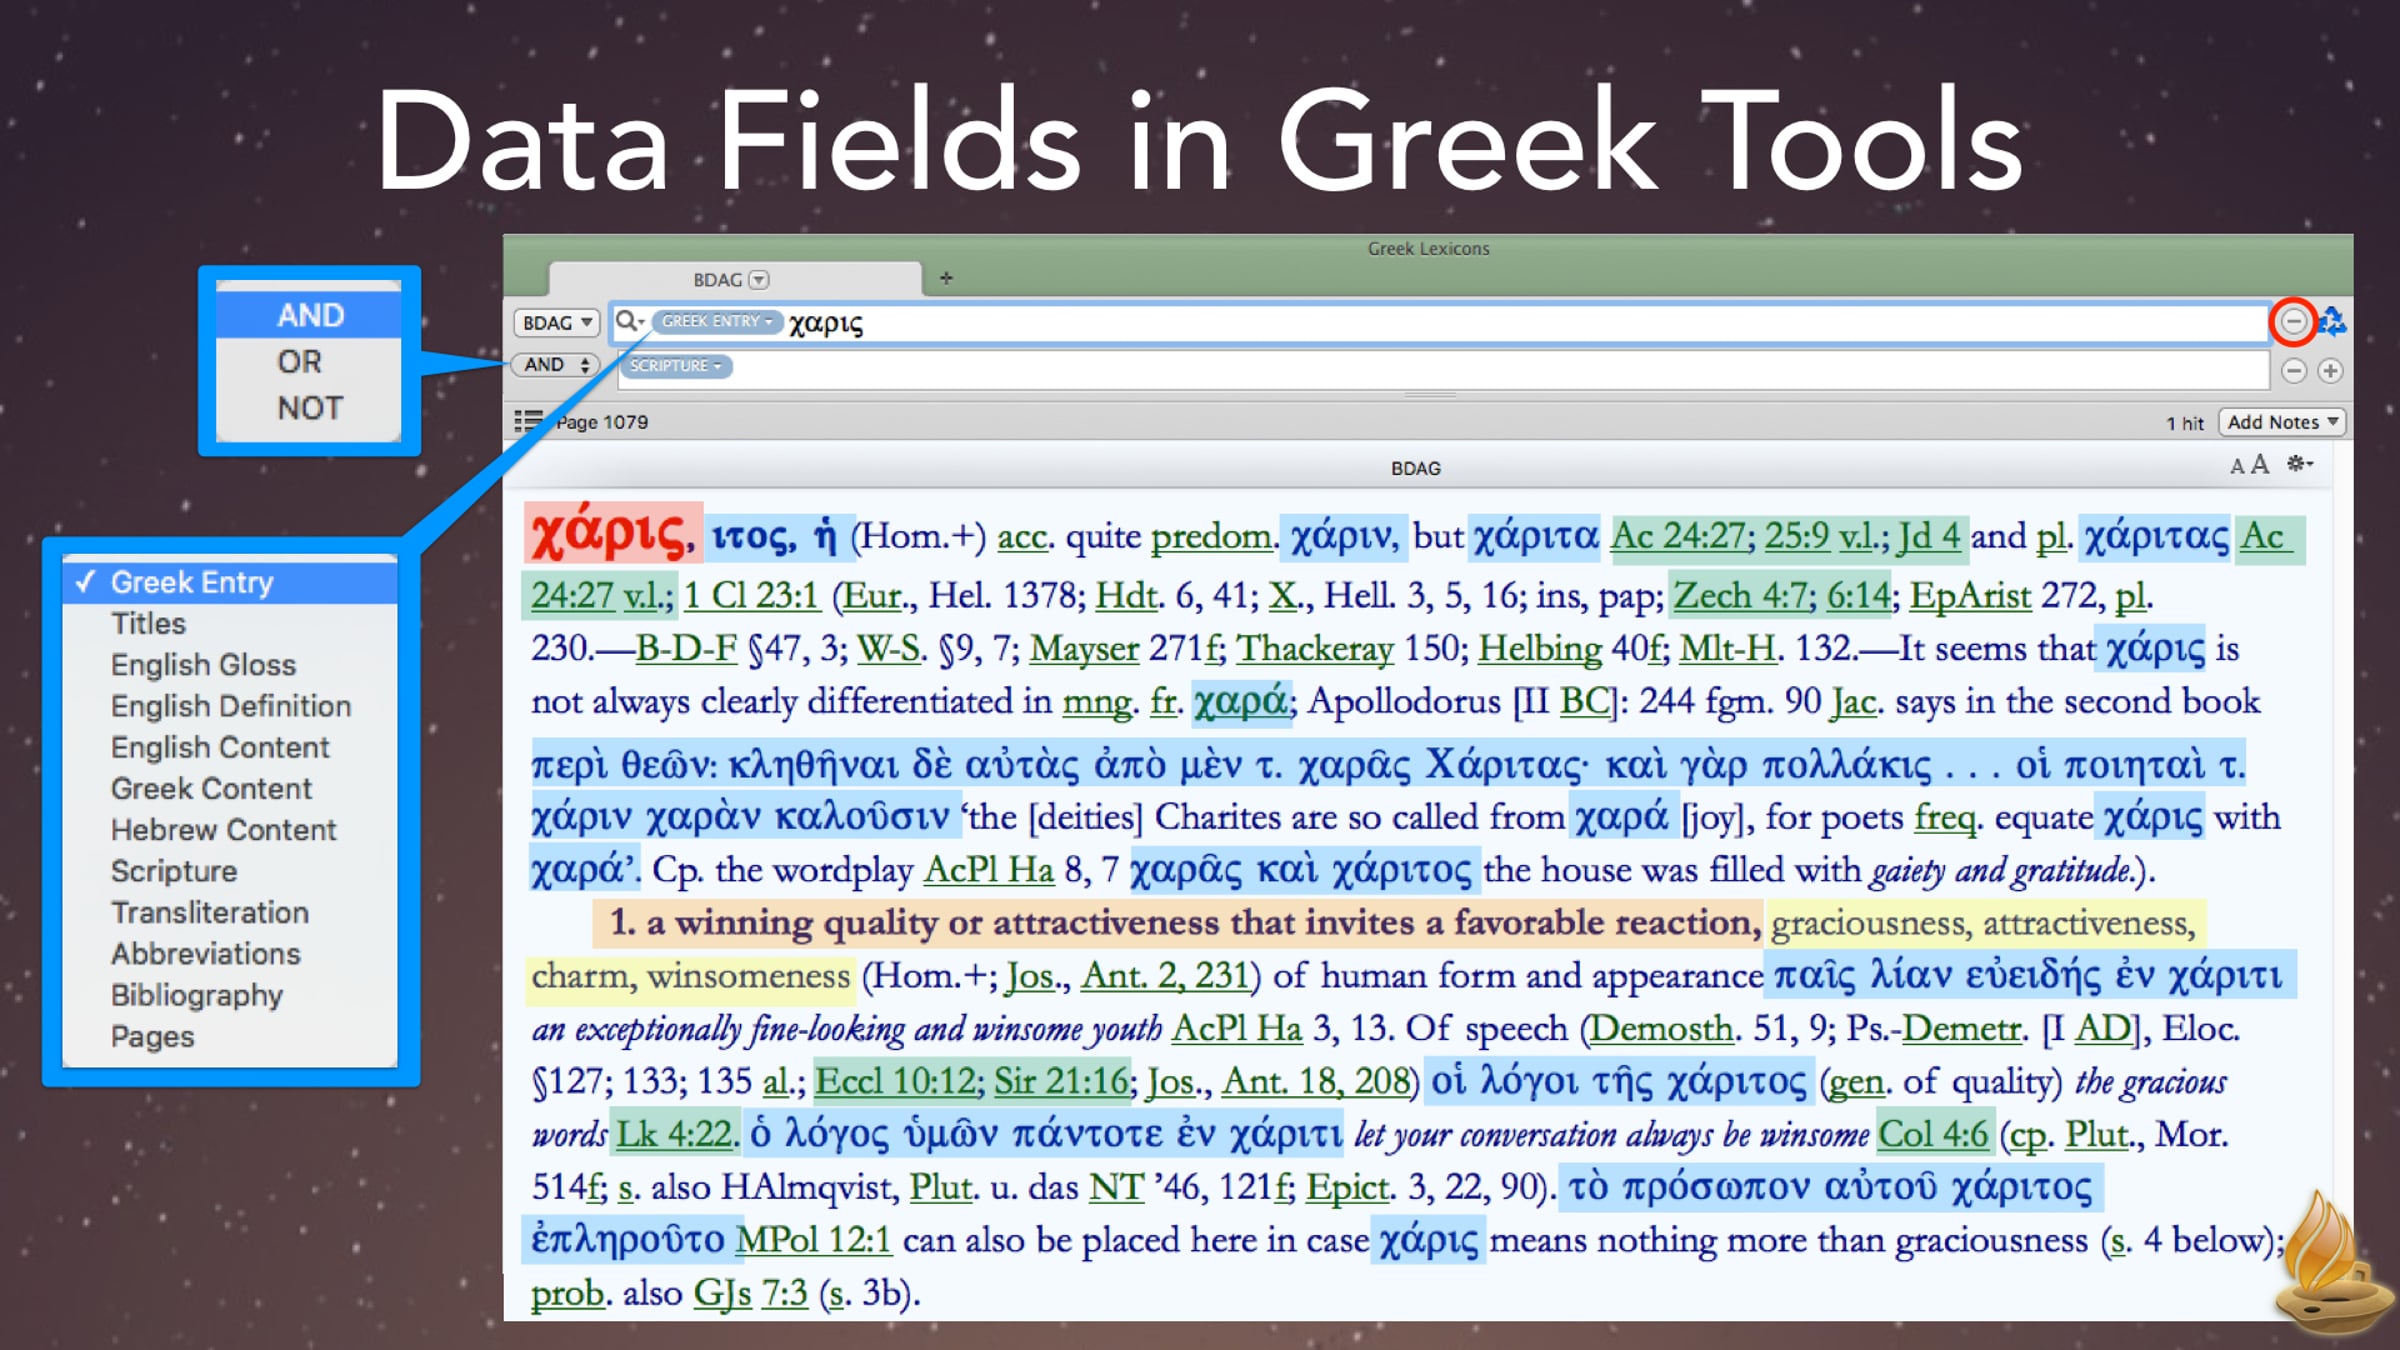The width and height of the screenshot is (2400, 1350).
Task: Add a search row with plus icon
Action: (x=2331, y=371)
